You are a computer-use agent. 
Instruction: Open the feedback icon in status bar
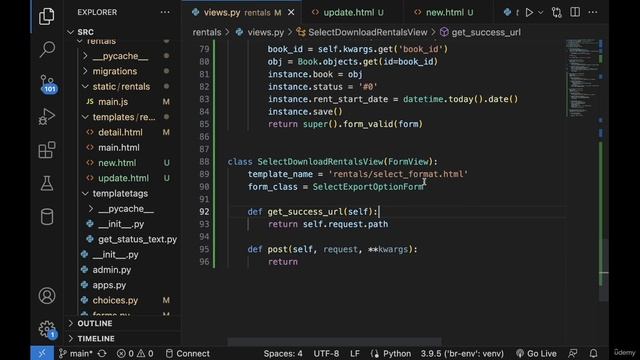tap(573, 353)
